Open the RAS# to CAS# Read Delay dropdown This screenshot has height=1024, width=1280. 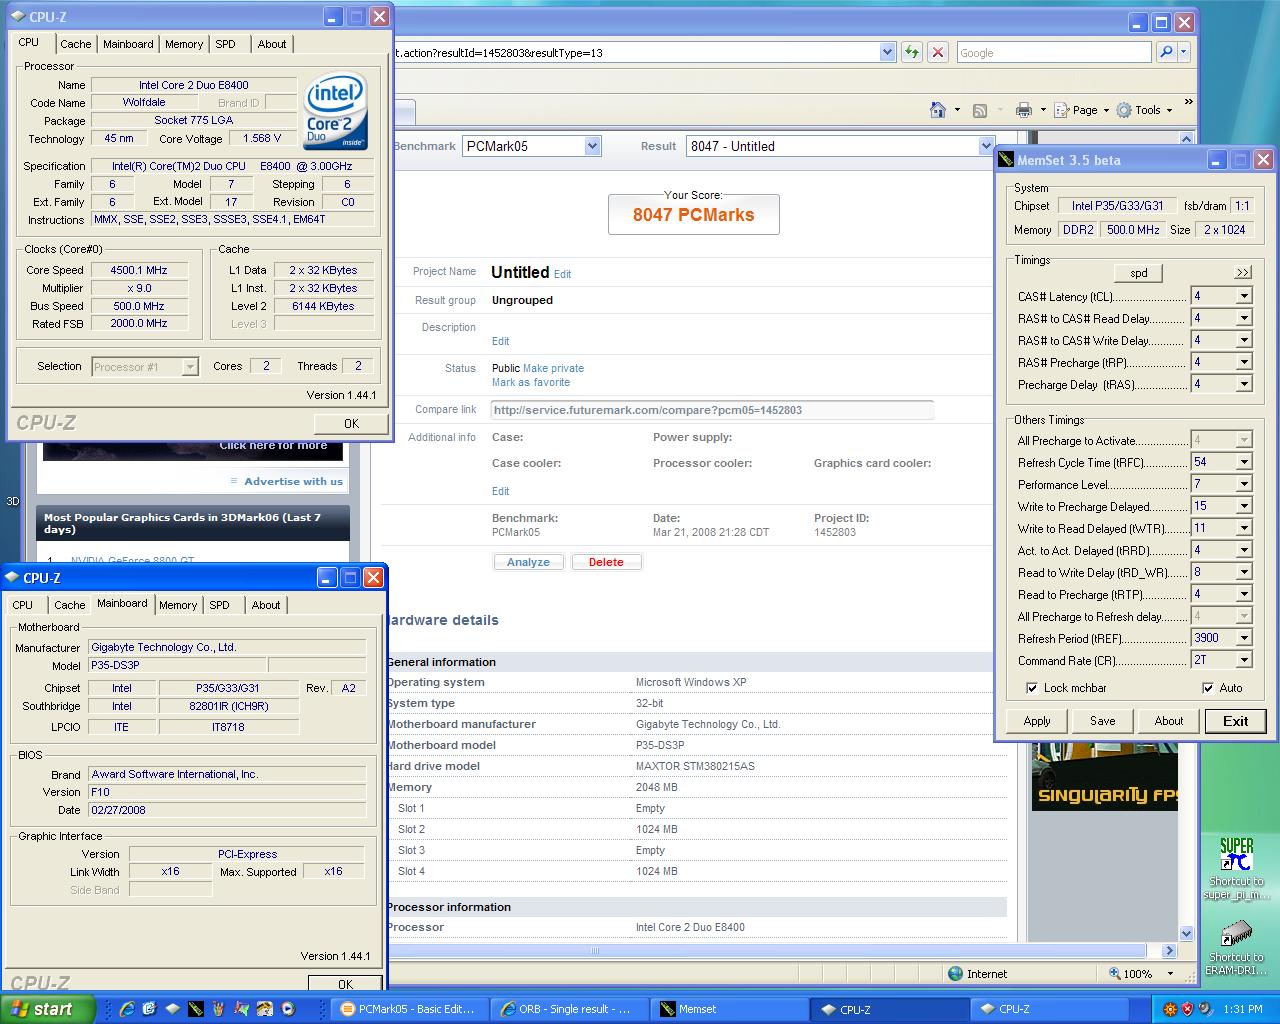(x=1244, y=318)
